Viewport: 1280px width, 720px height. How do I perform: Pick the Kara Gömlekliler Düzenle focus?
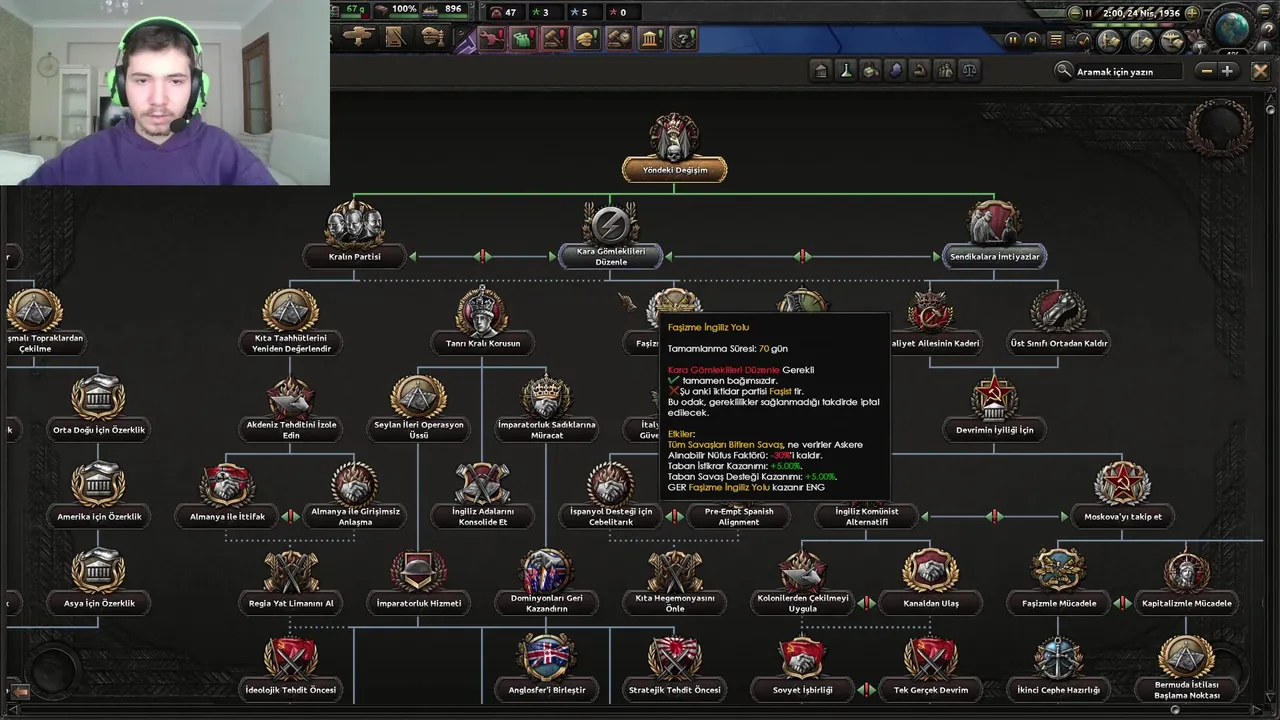click(610, 237)
